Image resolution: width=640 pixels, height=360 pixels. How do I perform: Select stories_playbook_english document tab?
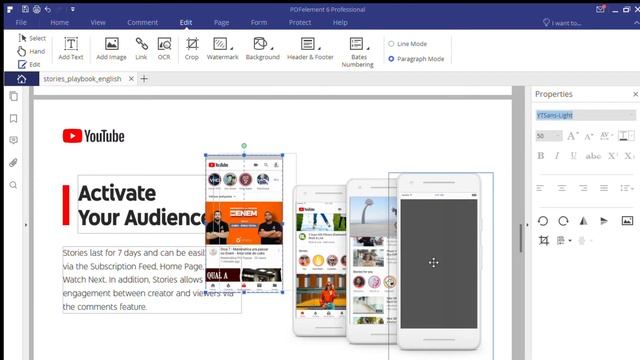[82, 79]
